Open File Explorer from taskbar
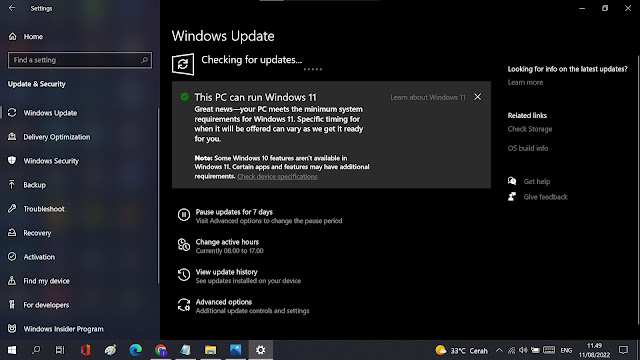 [x=211, y=350]
